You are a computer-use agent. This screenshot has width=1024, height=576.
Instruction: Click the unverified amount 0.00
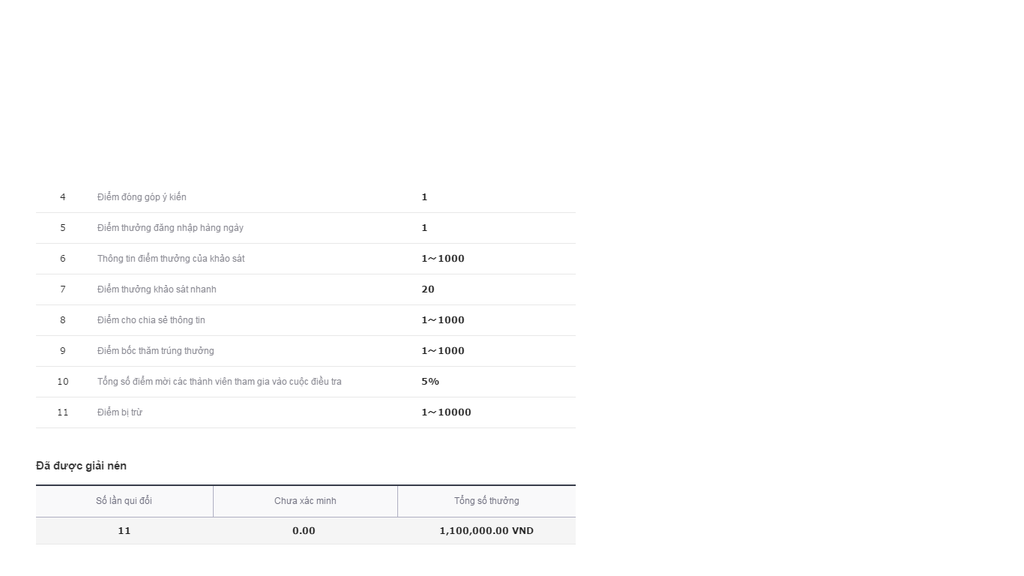point(304,531)
